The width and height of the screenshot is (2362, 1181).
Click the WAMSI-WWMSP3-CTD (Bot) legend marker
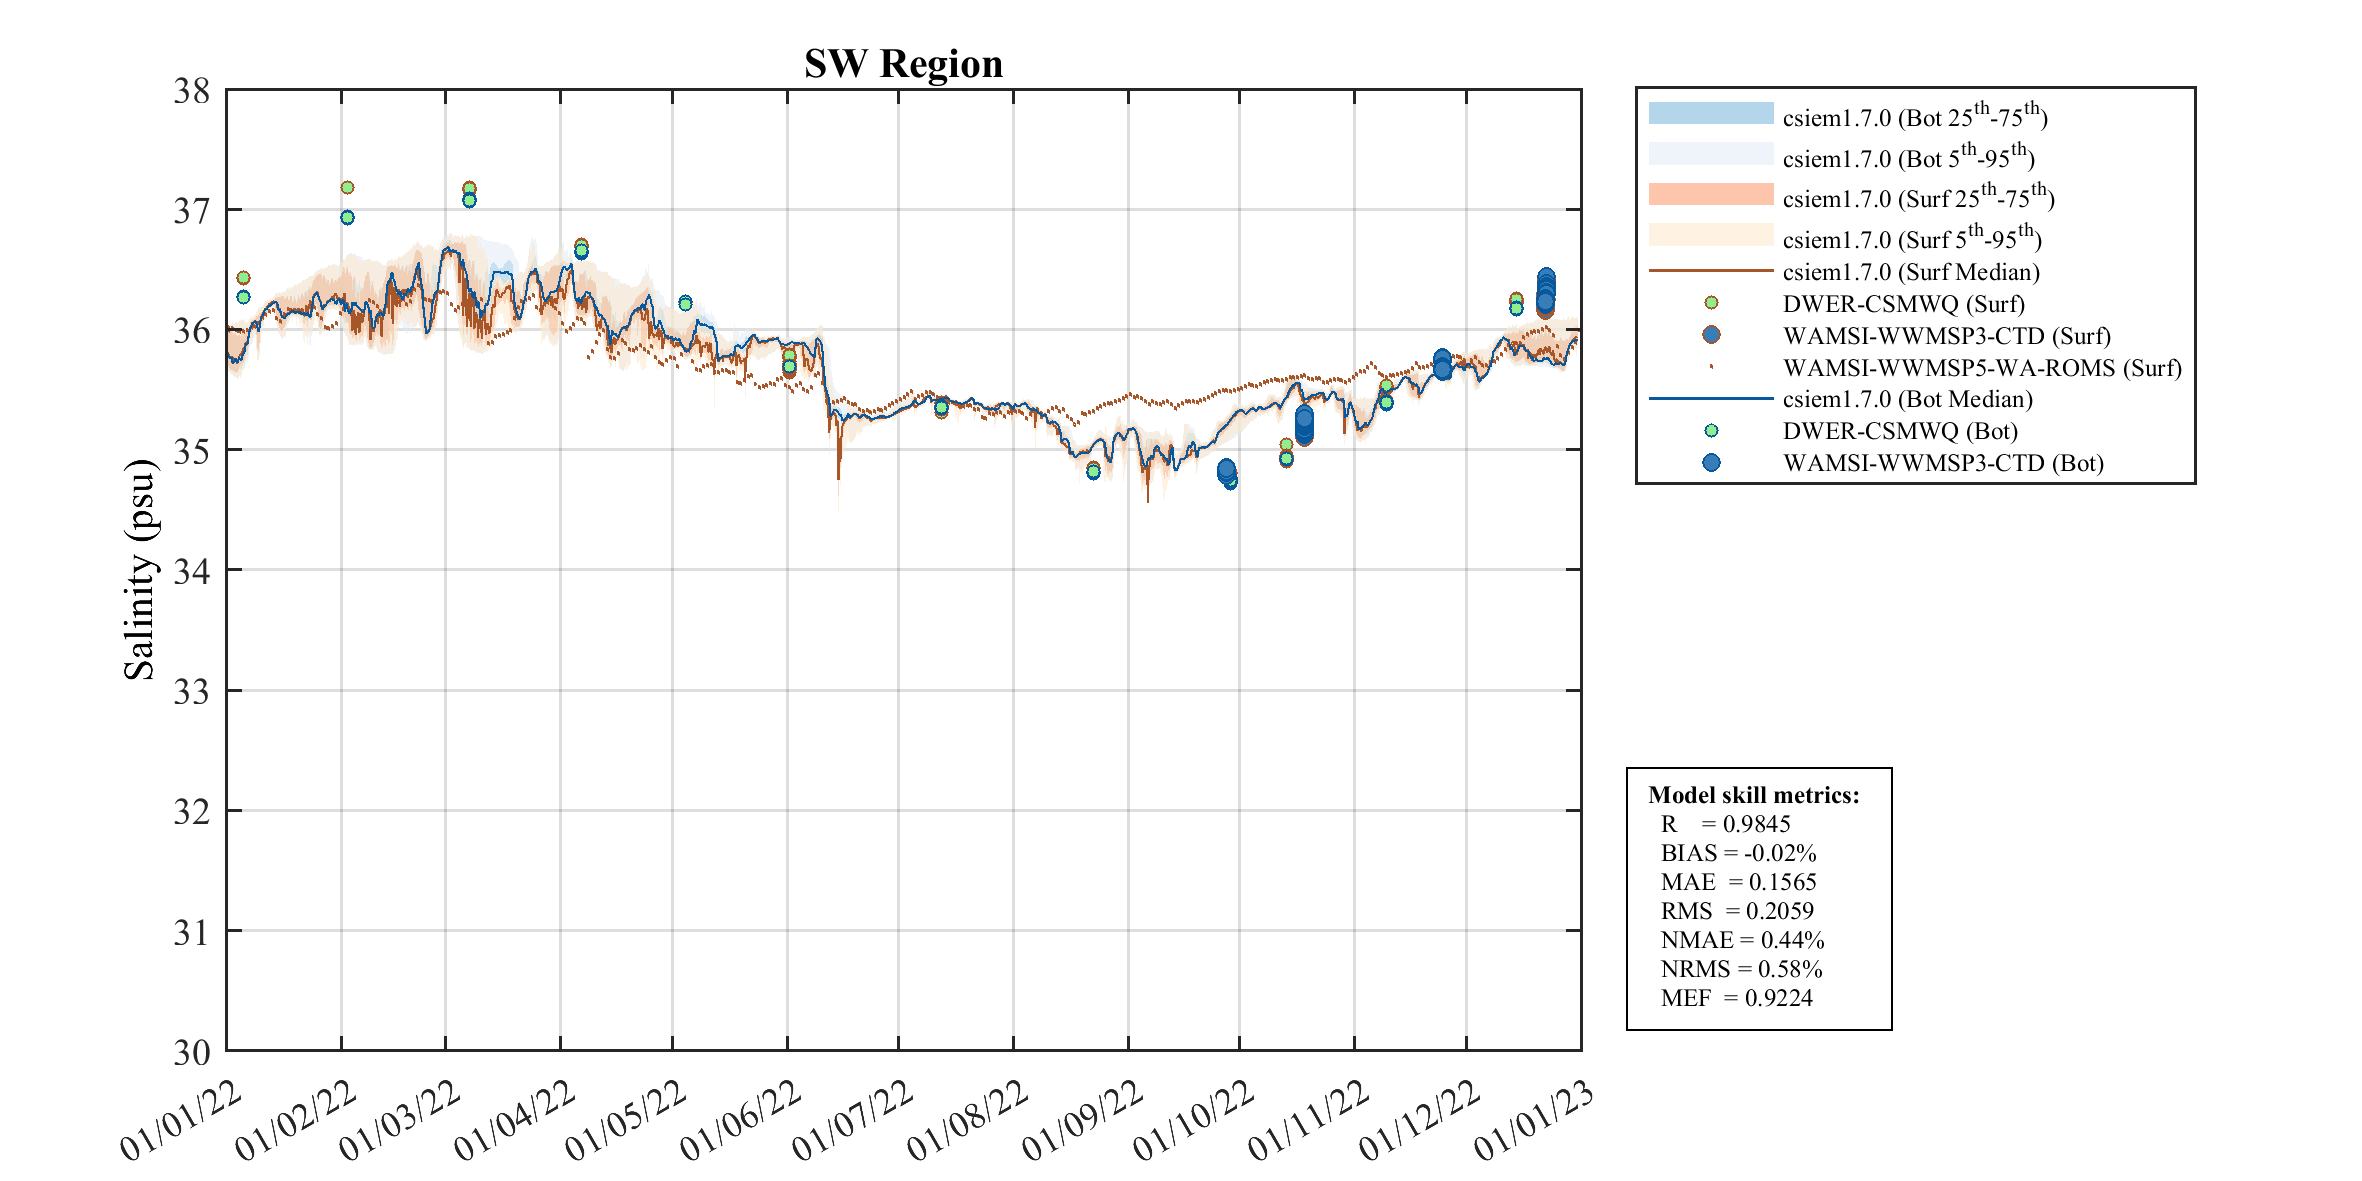(1711, 462)
